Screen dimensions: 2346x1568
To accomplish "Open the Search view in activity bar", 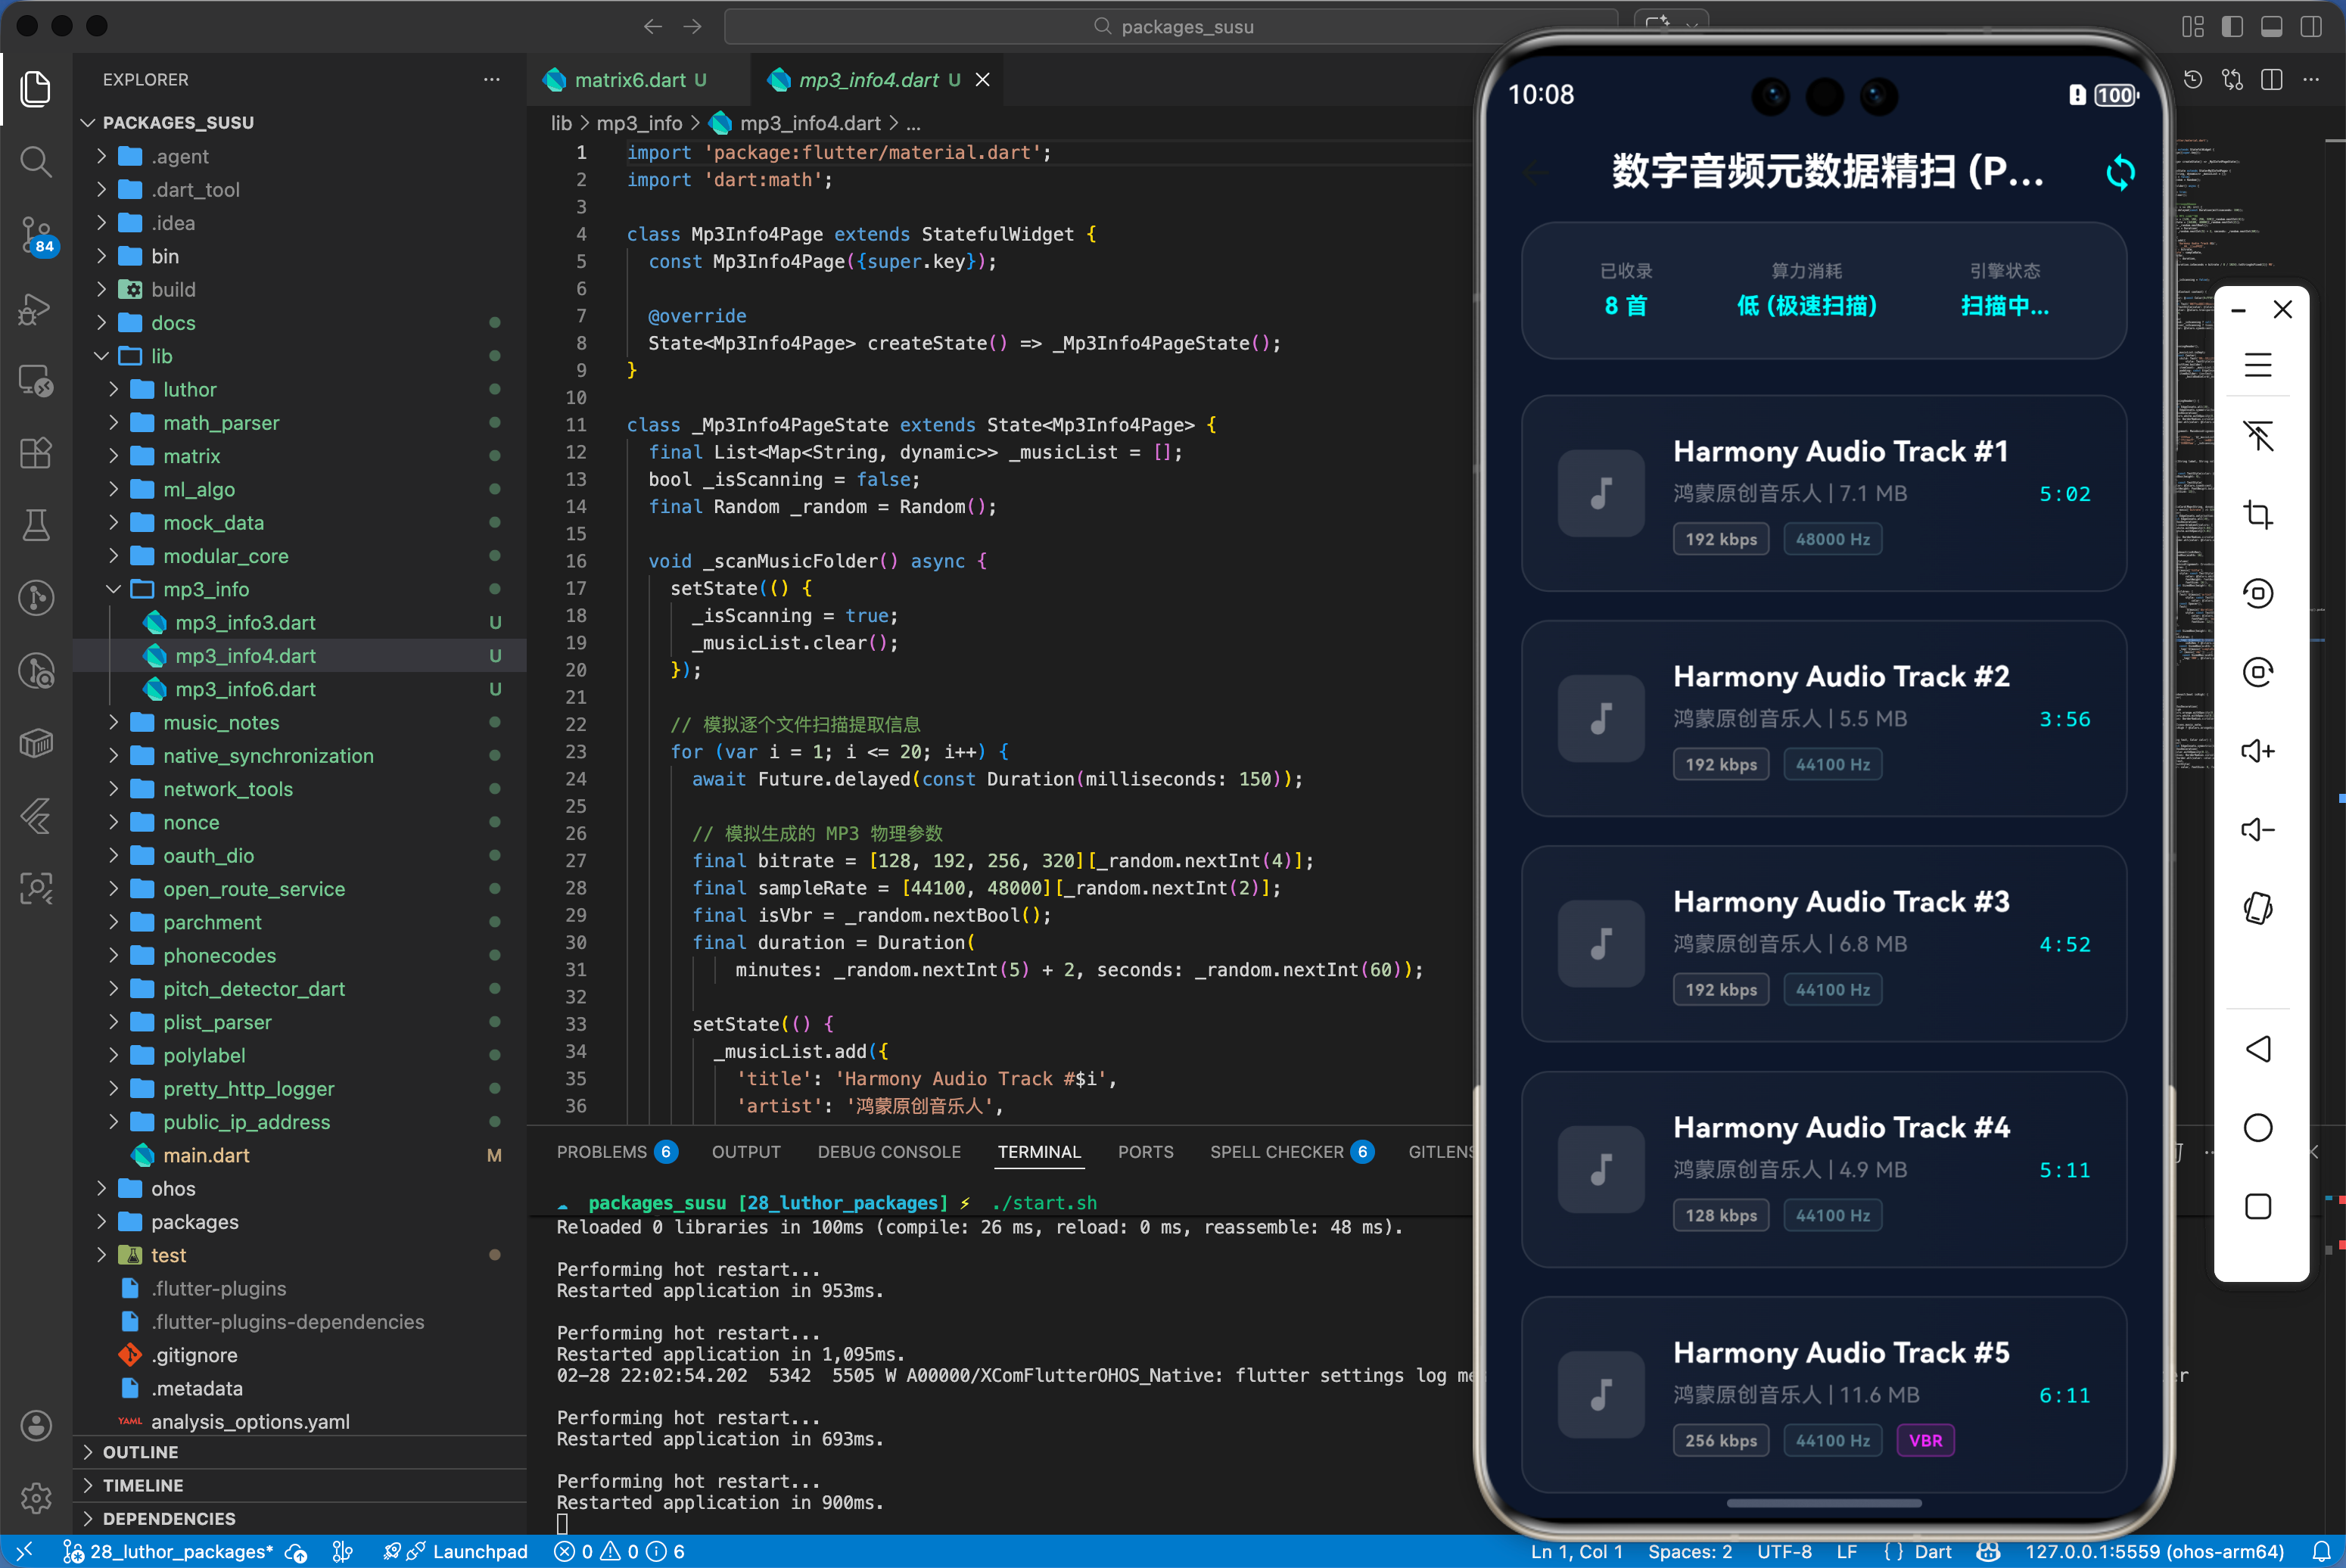I will coord(36,161).
